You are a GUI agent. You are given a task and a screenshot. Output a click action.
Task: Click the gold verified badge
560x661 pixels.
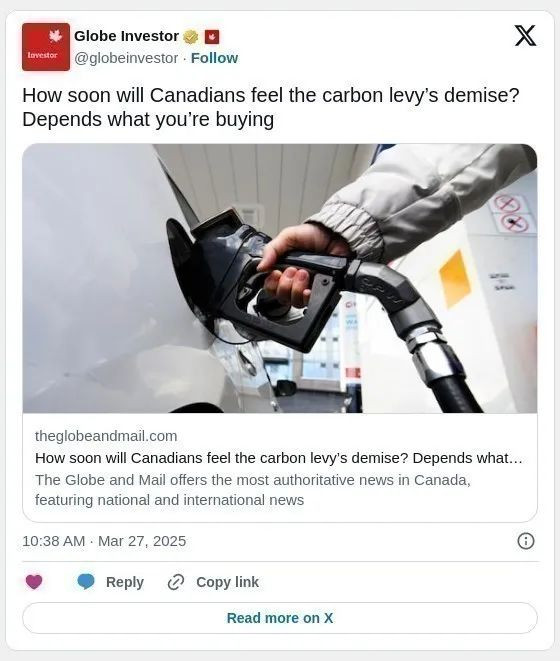point(191,37)
